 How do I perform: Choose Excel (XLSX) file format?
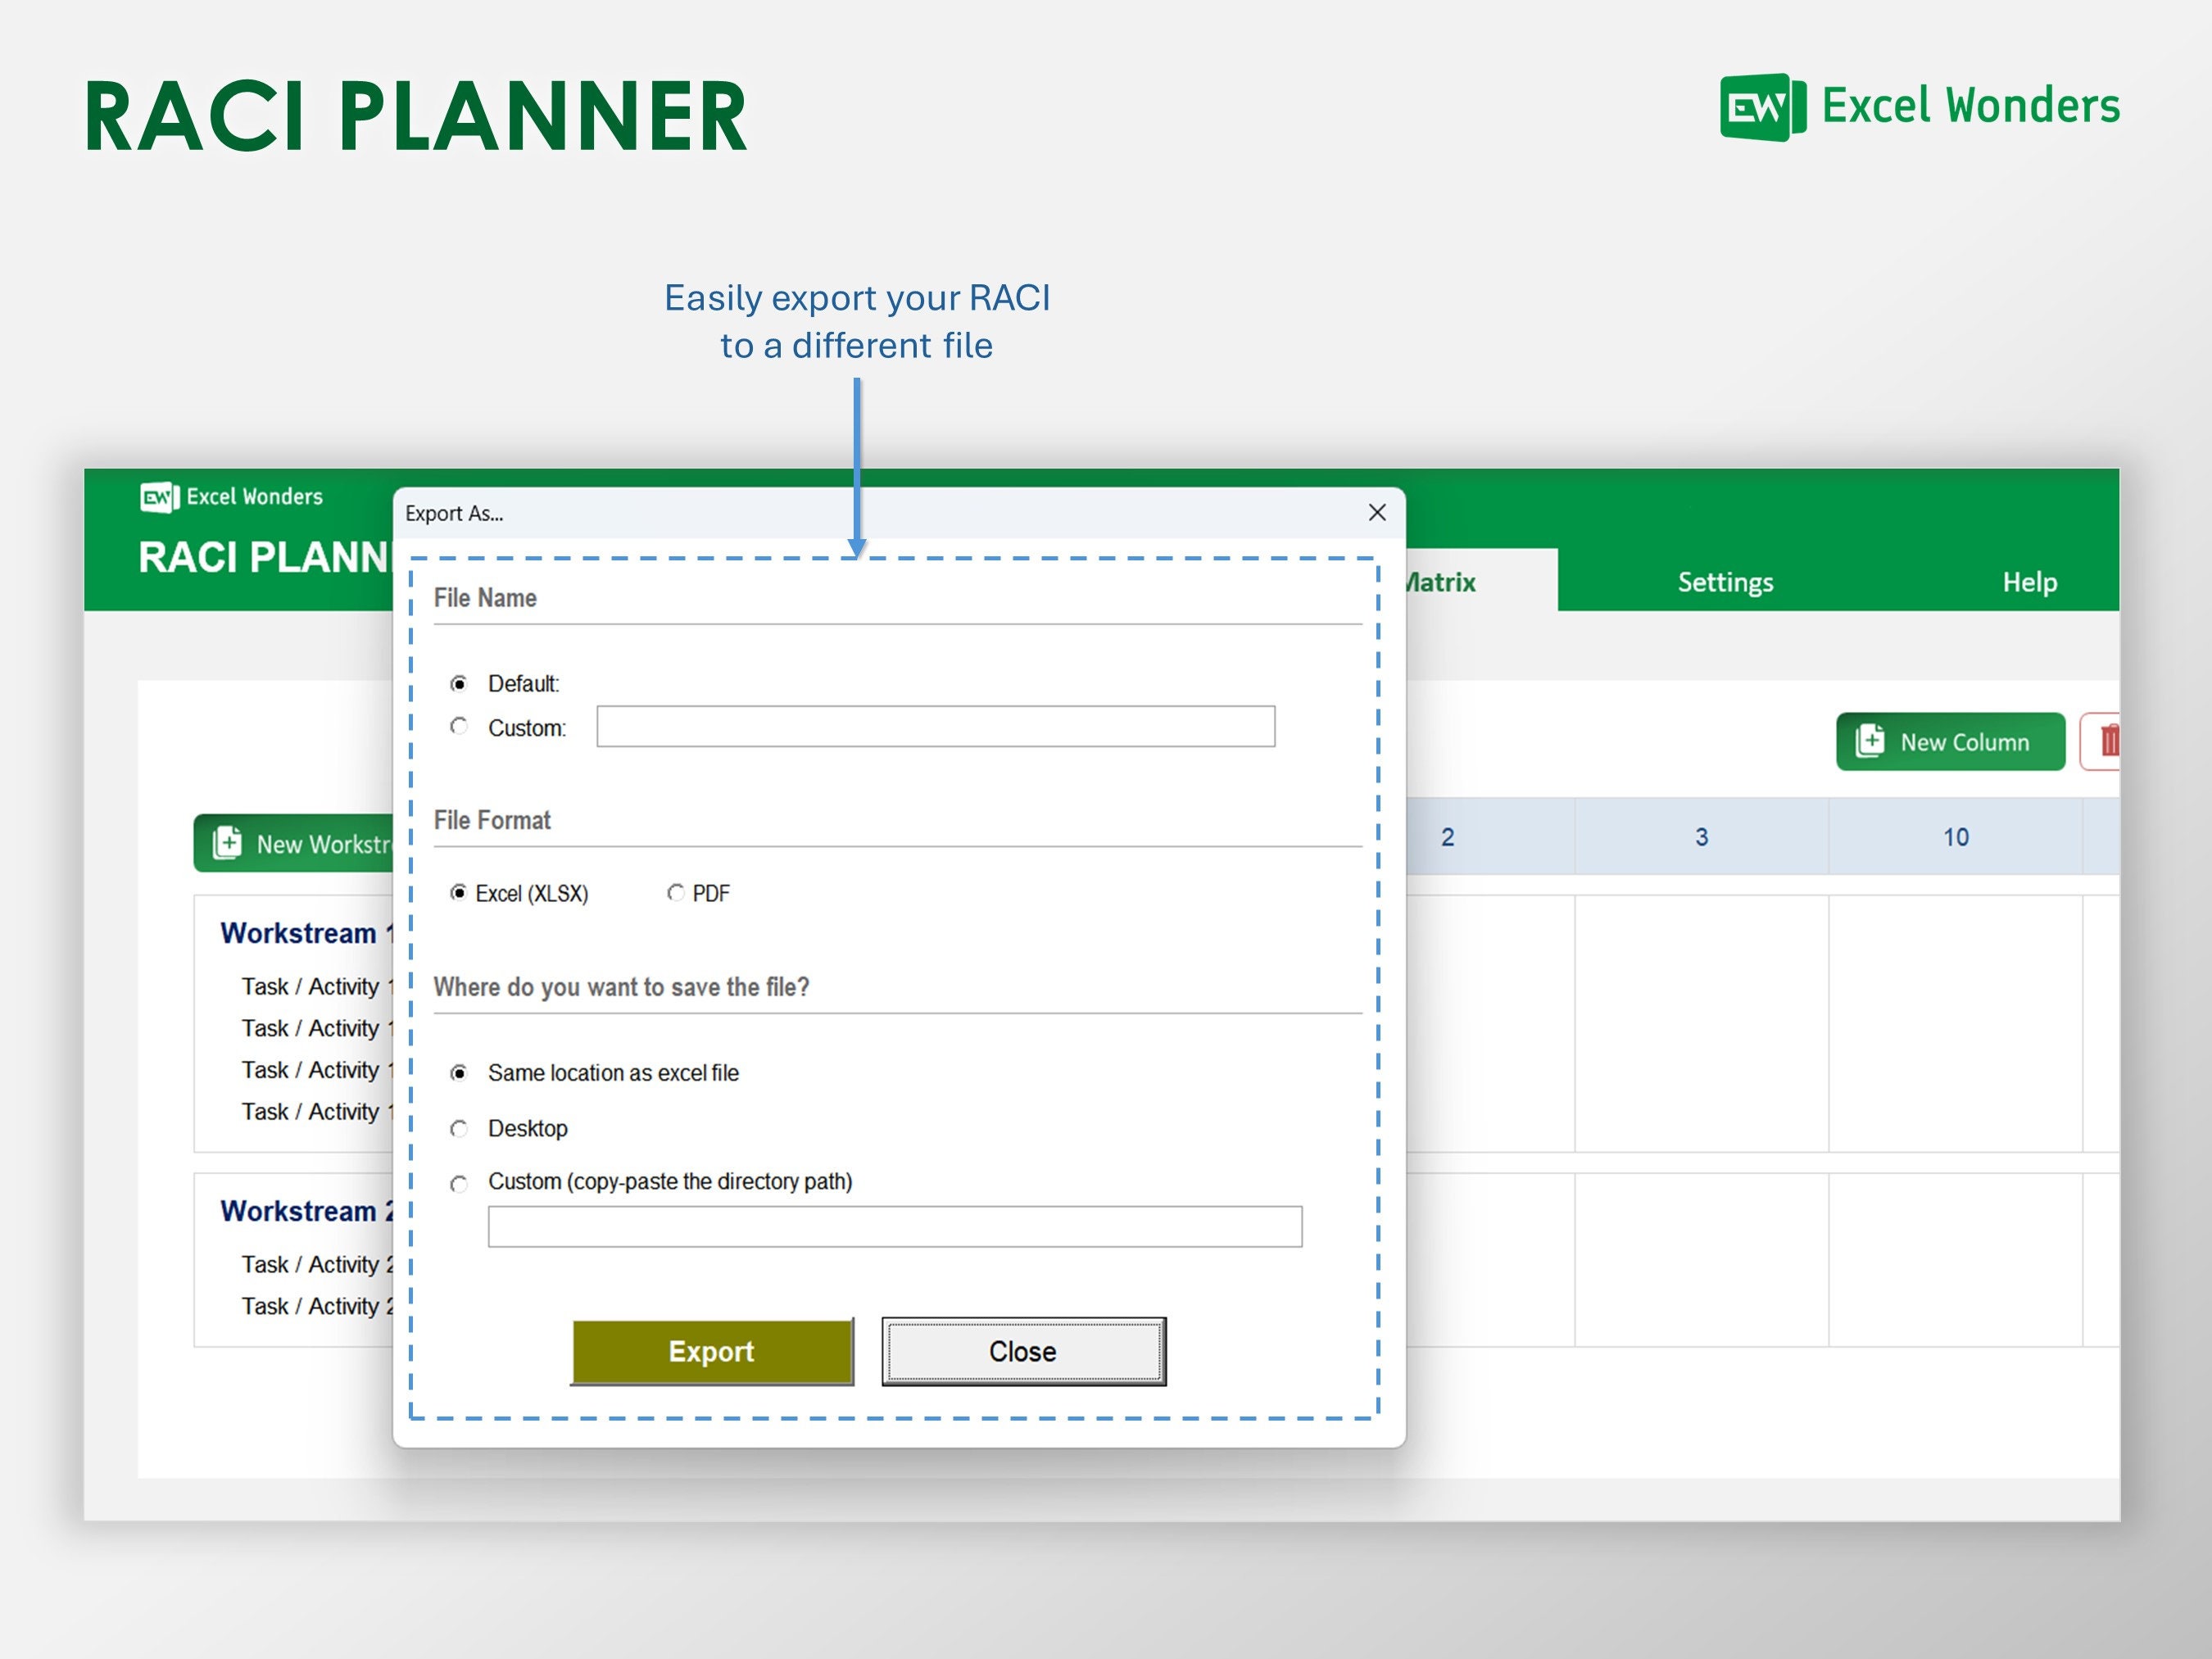click(459, 892)
